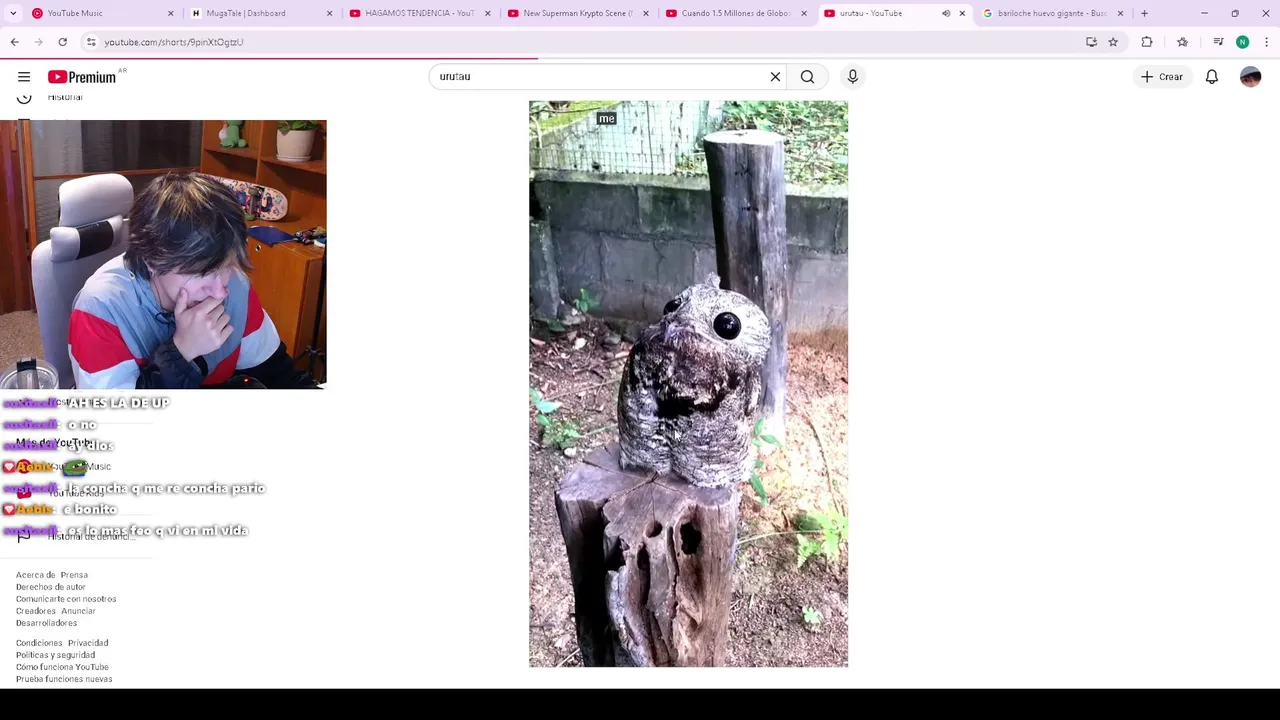The height and width of the screenshot is (720, 1280).
Task: Install or cast icon in the address bar
Action: coord(1091,42)
